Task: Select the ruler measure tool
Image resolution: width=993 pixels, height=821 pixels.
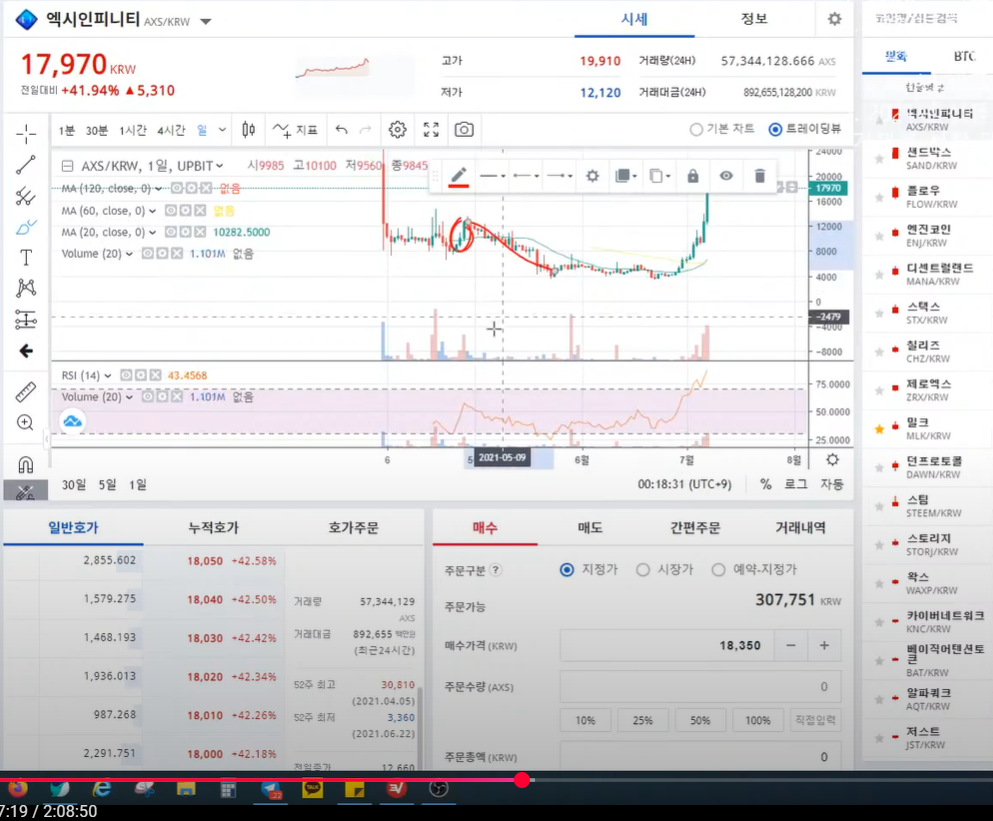Action: (26, 392)
